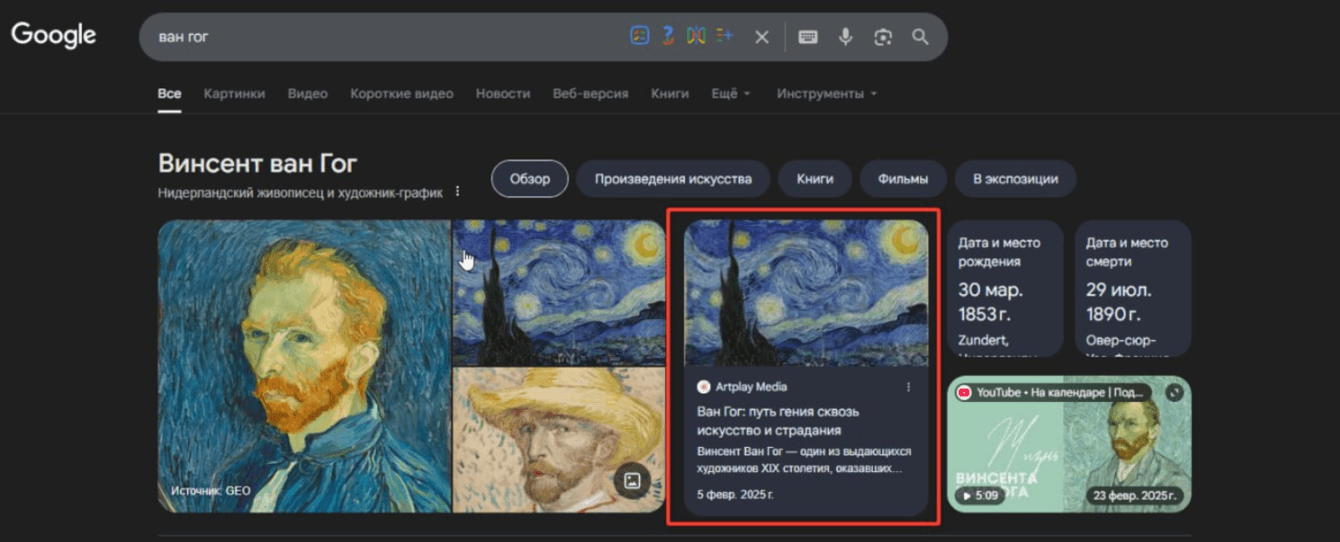Open the Starry Night thumbnail in Artplay Media card

pos(806,293)
